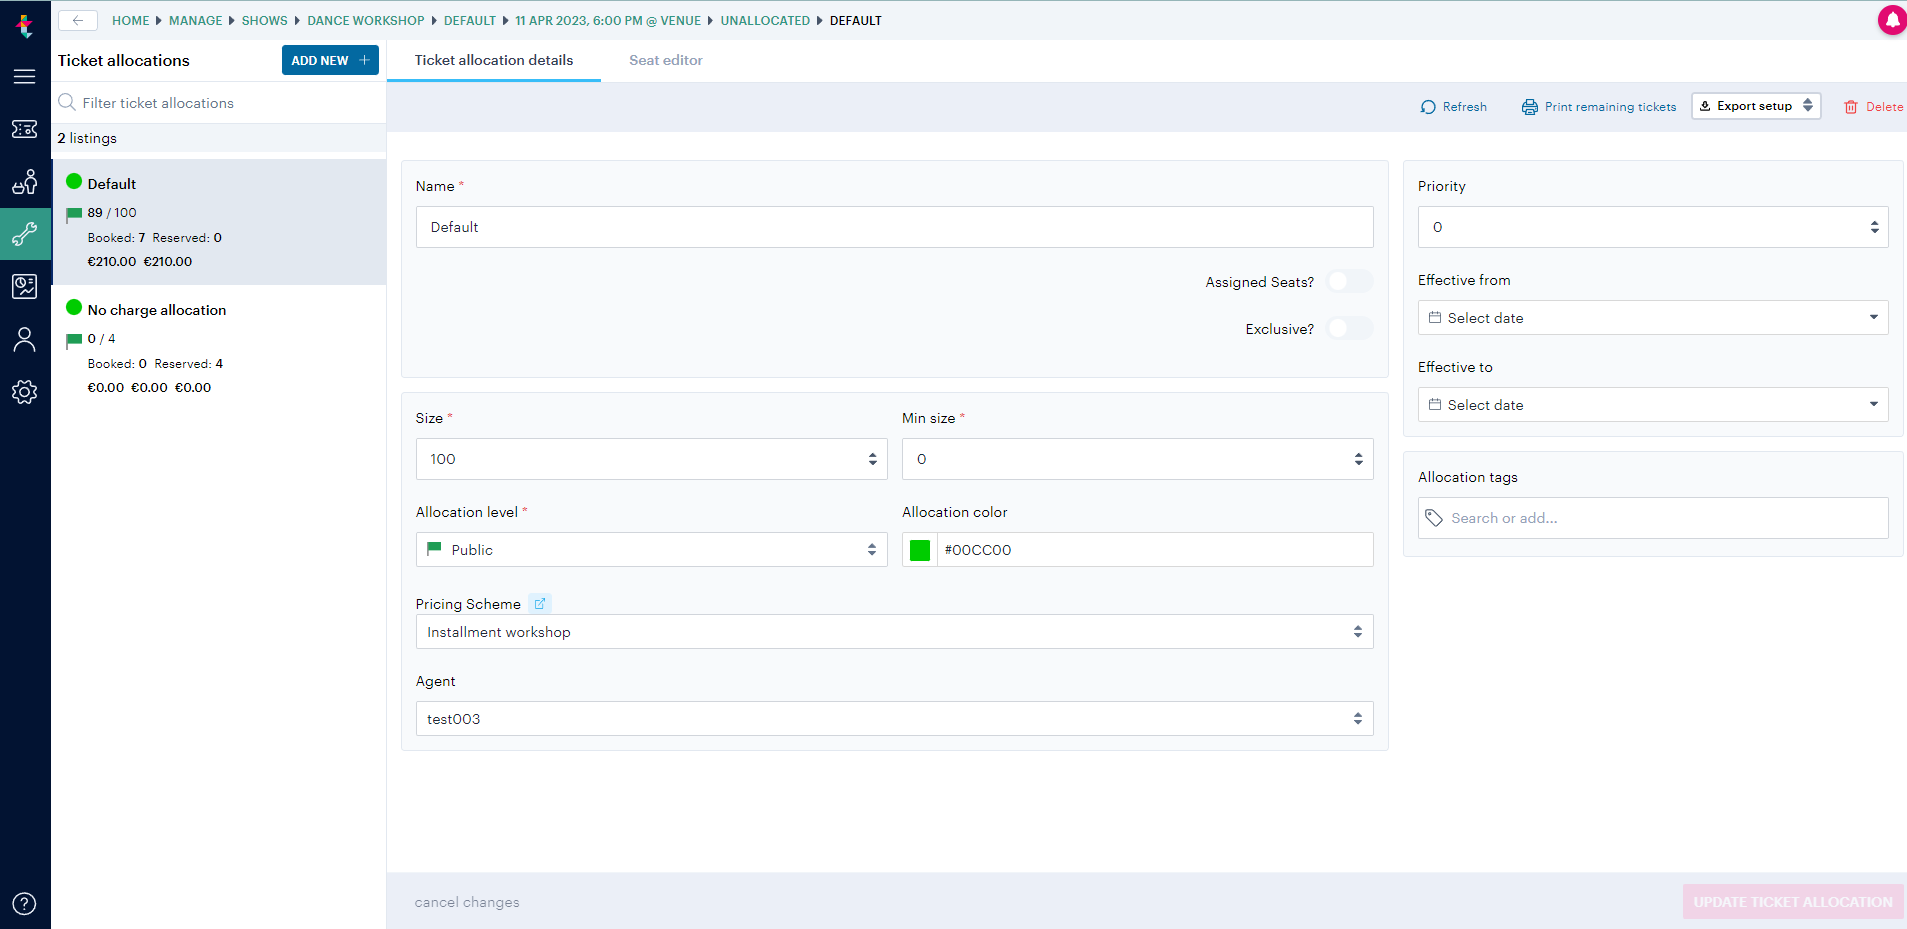1907x929 pixels.
Task: Enable the Assigned Seats toggle
Action: click(1349, 281)
